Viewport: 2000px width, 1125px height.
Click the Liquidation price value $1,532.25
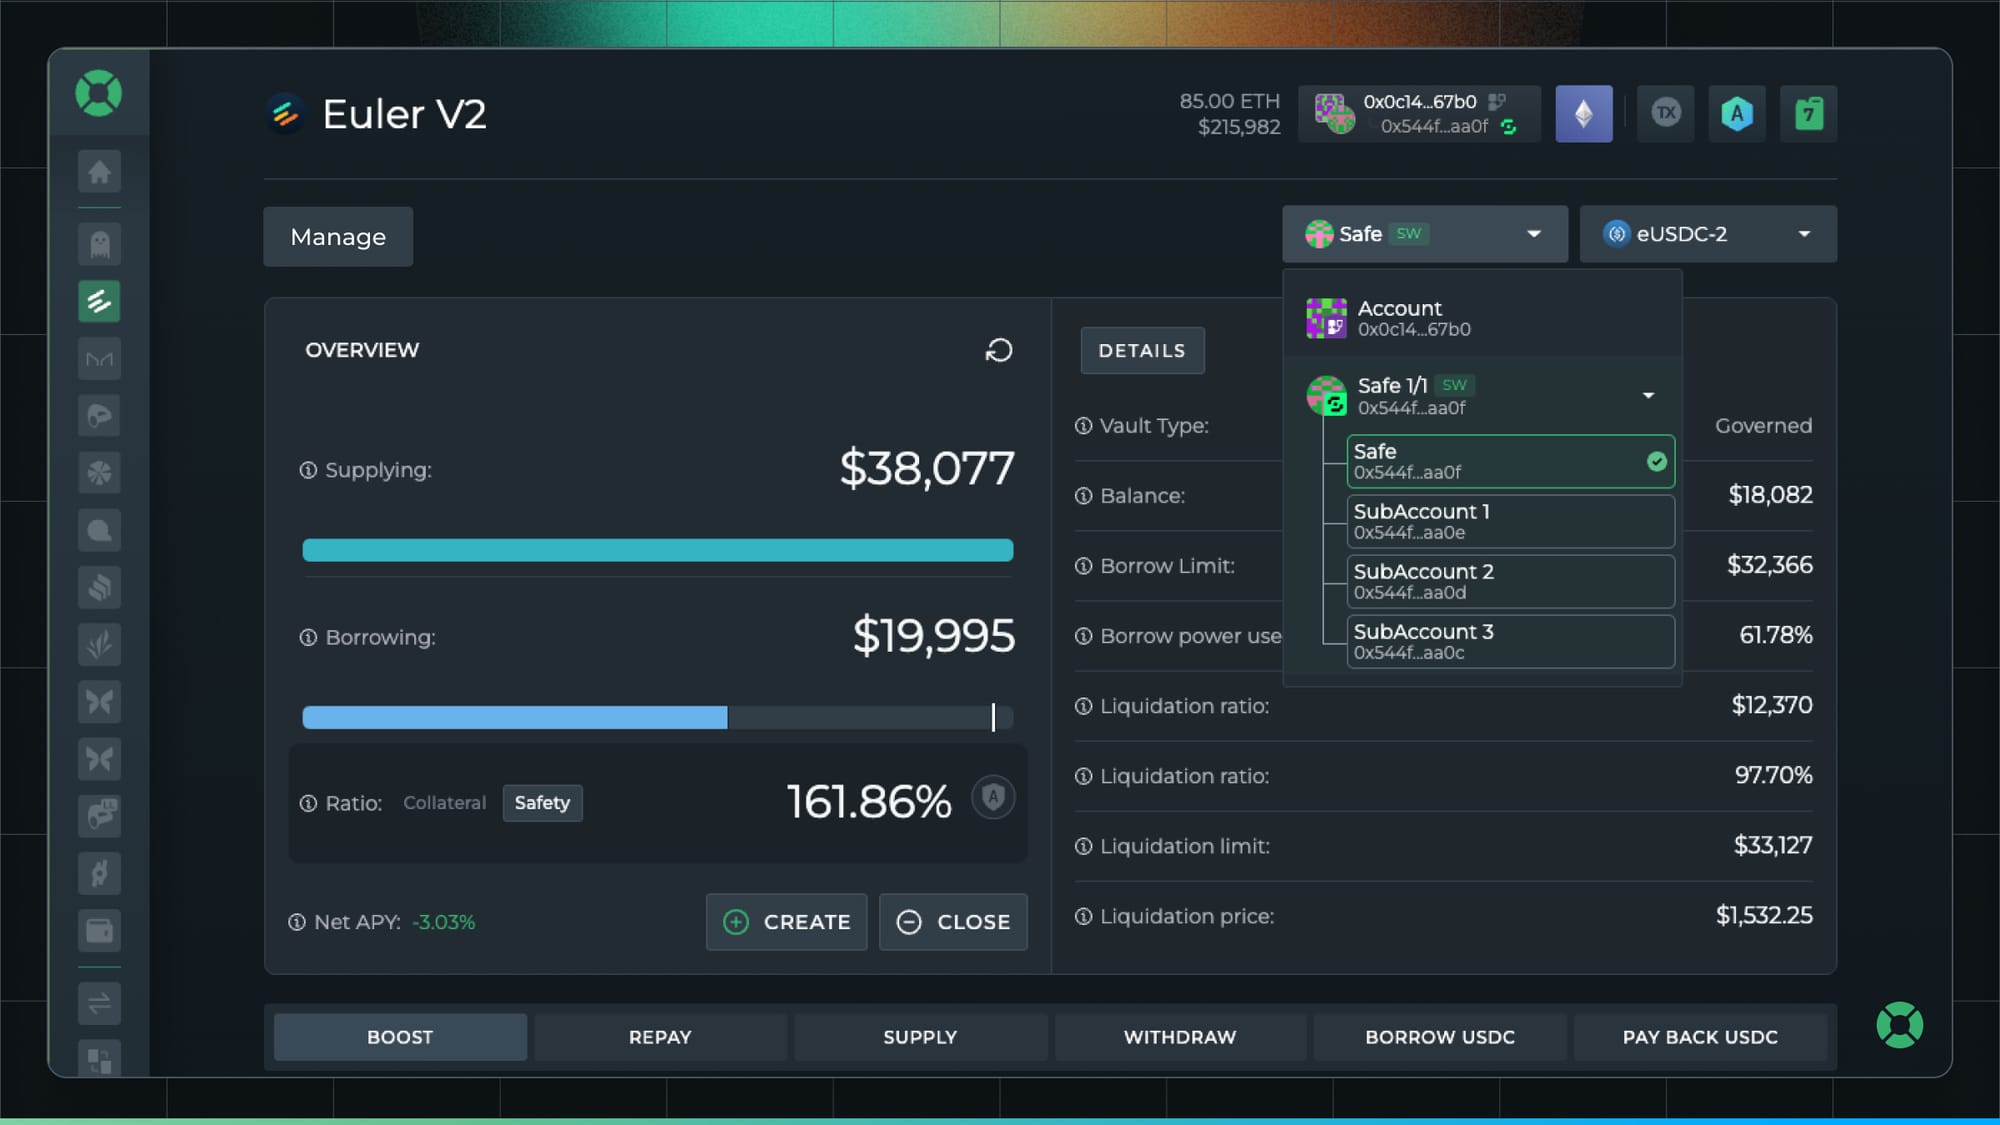[x=1764, y=915]
